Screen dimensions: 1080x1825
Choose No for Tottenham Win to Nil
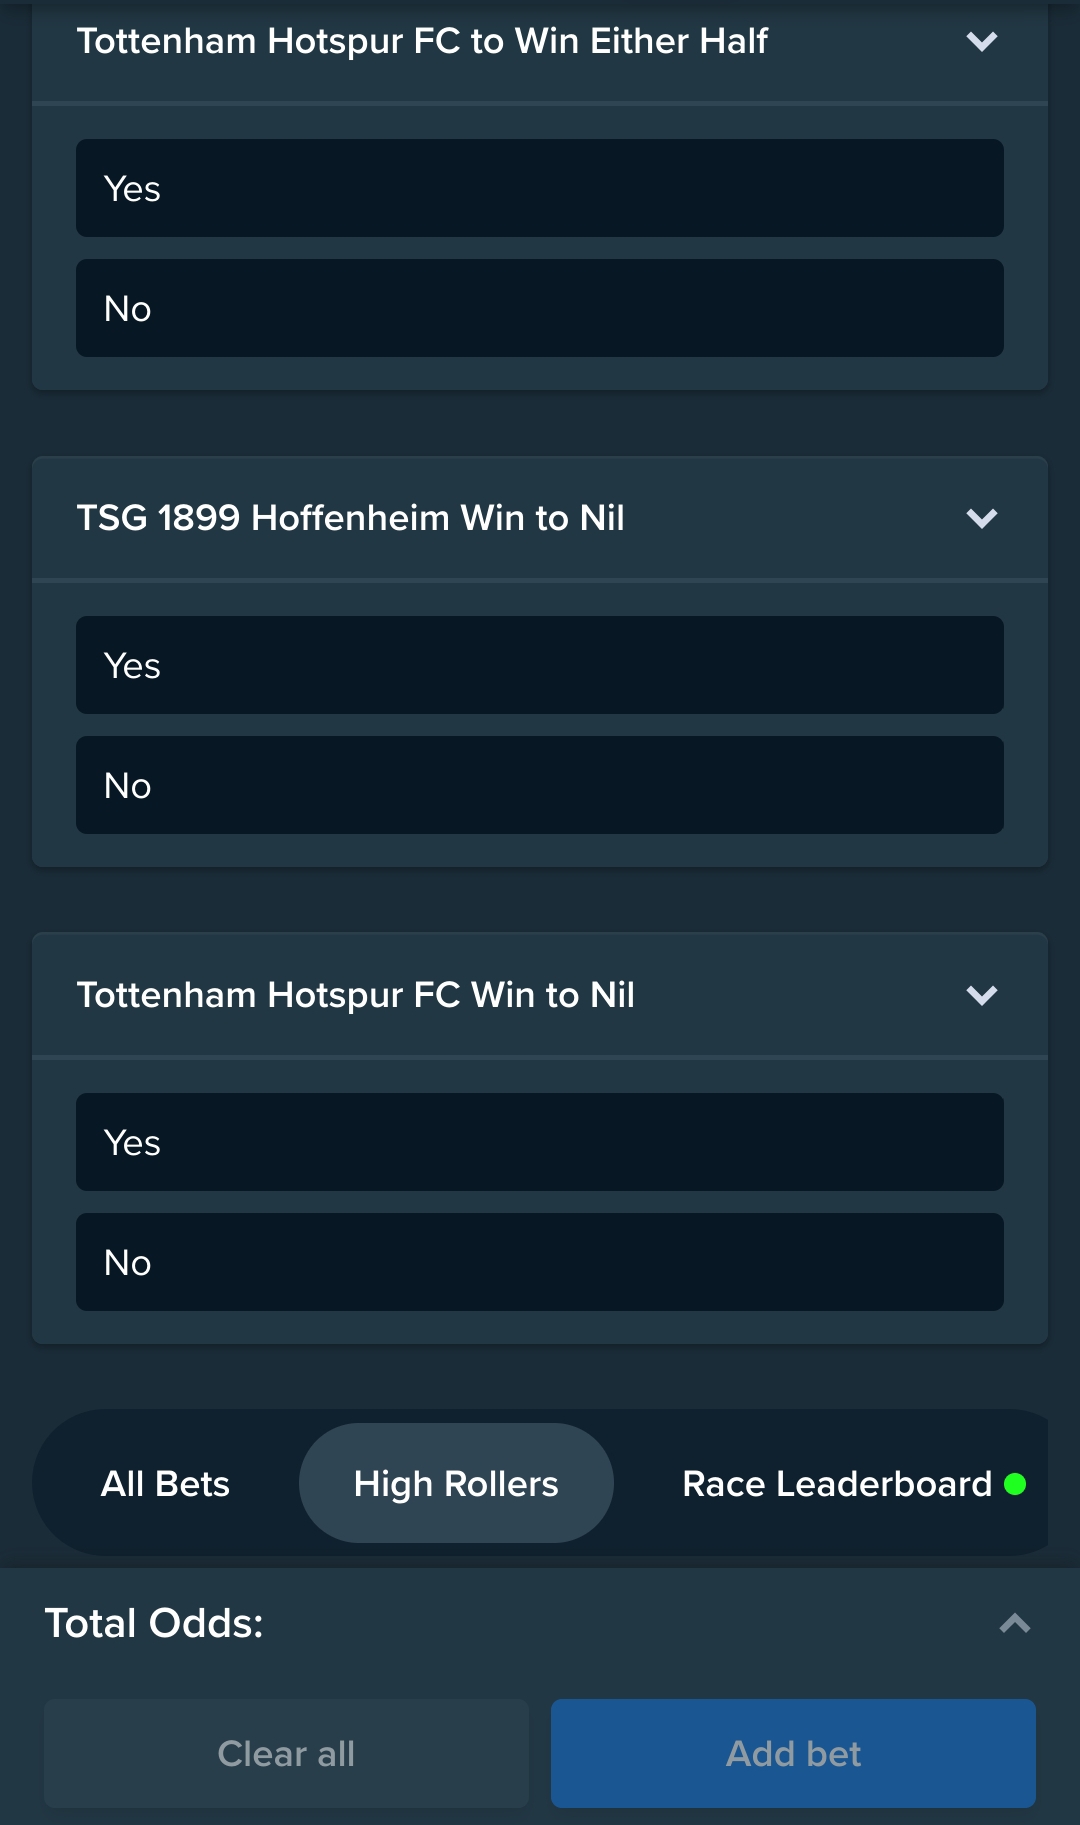[540, 1262]
